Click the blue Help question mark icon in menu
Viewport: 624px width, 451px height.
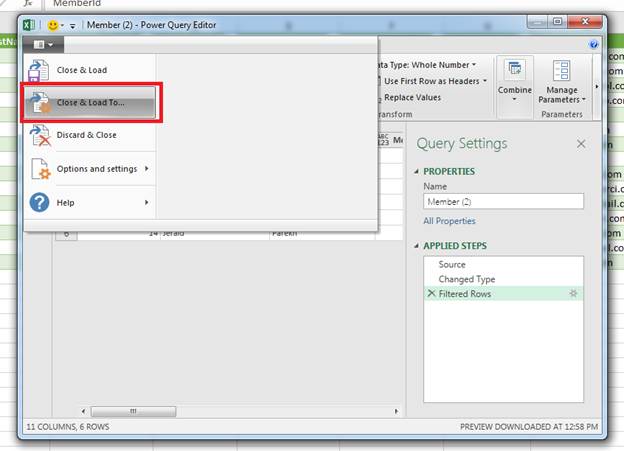click(39, 203)
